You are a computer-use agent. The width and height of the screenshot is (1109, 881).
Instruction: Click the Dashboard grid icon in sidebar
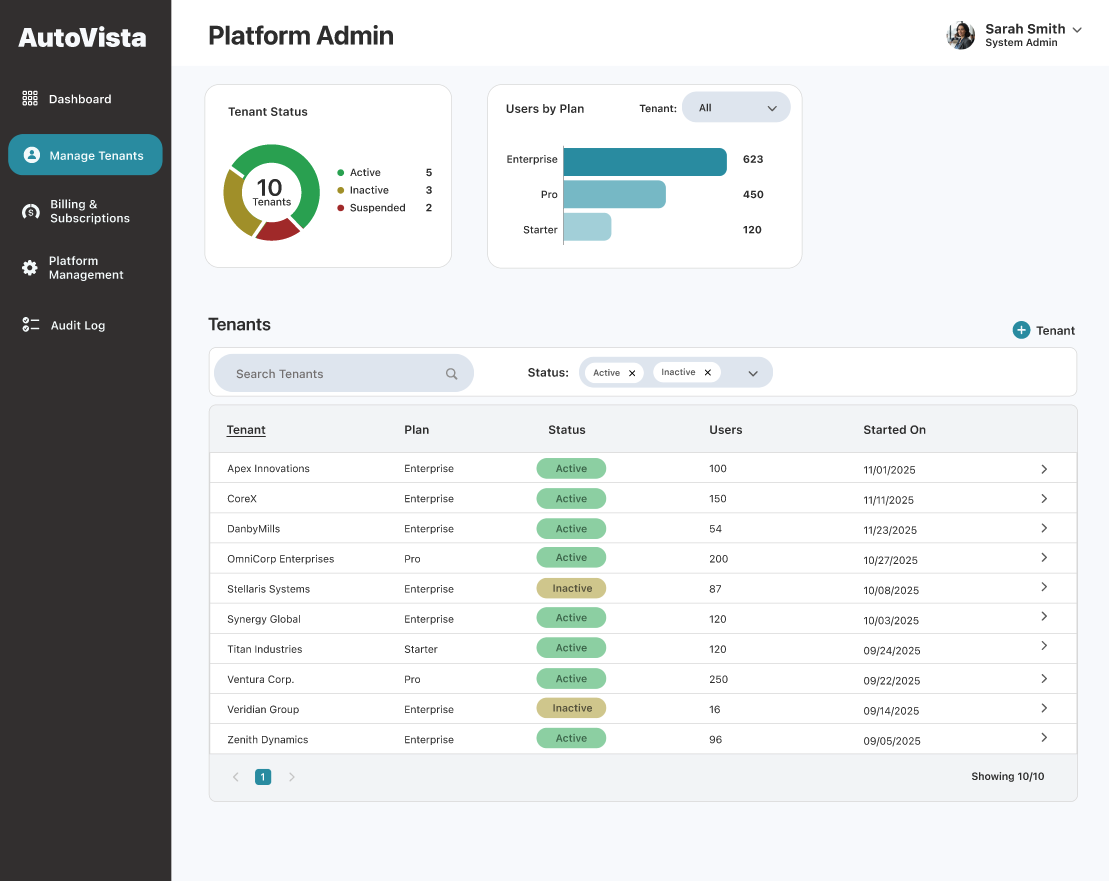tap(30, 99)
